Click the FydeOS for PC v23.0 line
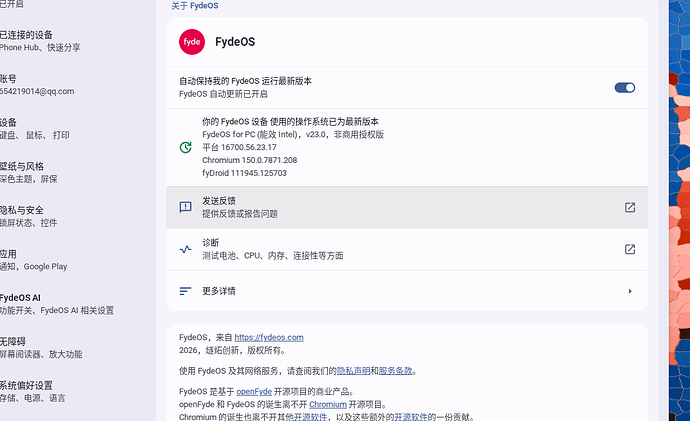The height and width of the screenshot is (421, 690). tap(293, 135)
